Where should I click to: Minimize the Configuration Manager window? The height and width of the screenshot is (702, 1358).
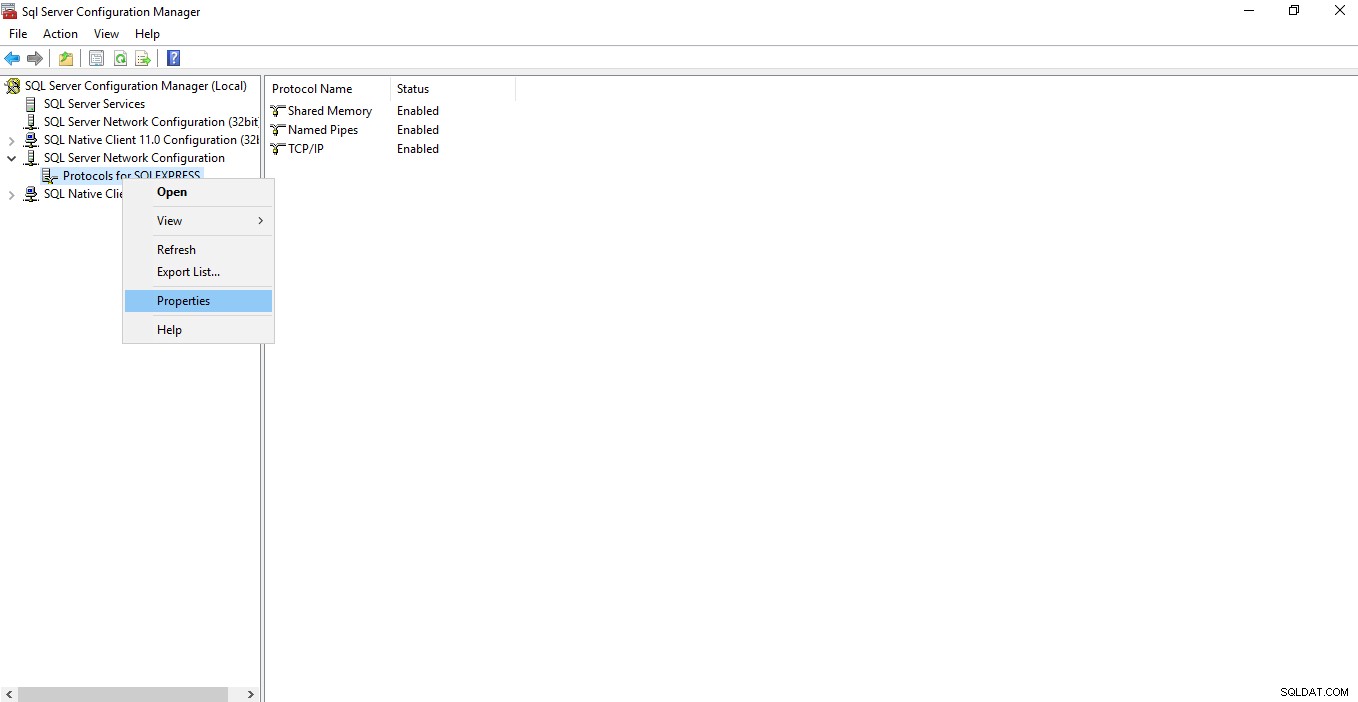click(x=1249, y=11)
